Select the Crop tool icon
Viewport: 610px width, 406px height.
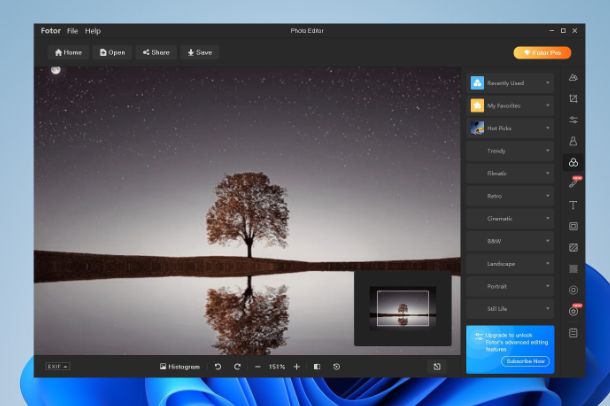pos(573,98)
